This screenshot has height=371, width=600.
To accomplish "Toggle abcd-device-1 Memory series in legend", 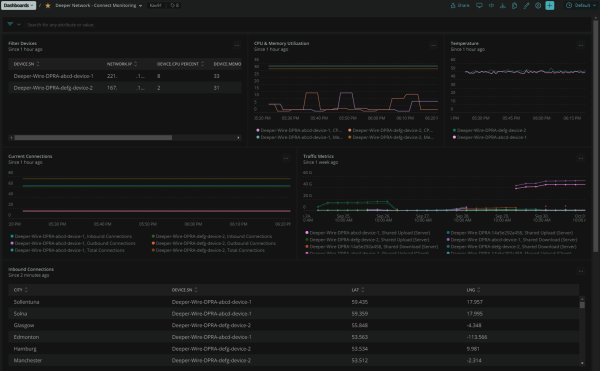I will point(299,137).
